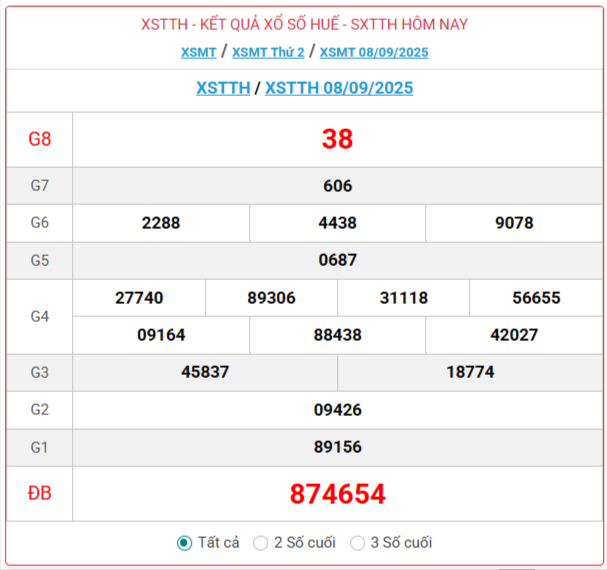Open the 'XSTTH 08/09/2025' heading link
This screenshot has width=607, height=570.
coord(339,88)
